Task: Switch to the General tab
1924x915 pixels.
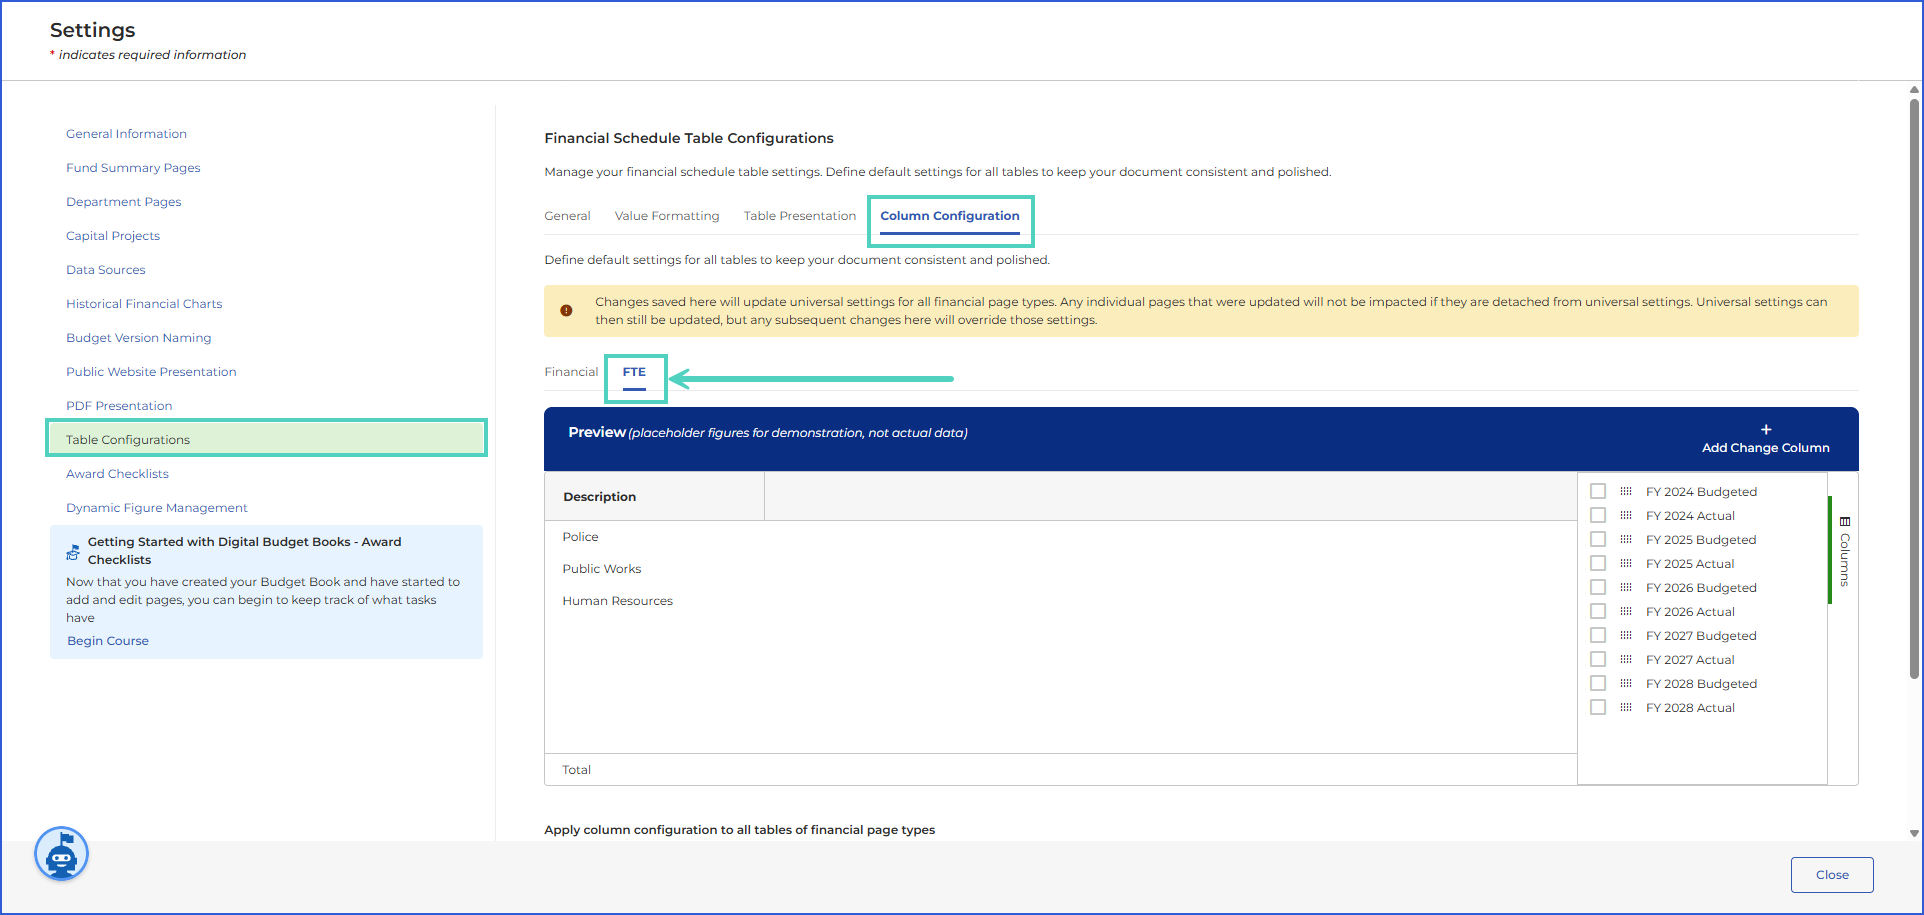Action: [567, 216]
